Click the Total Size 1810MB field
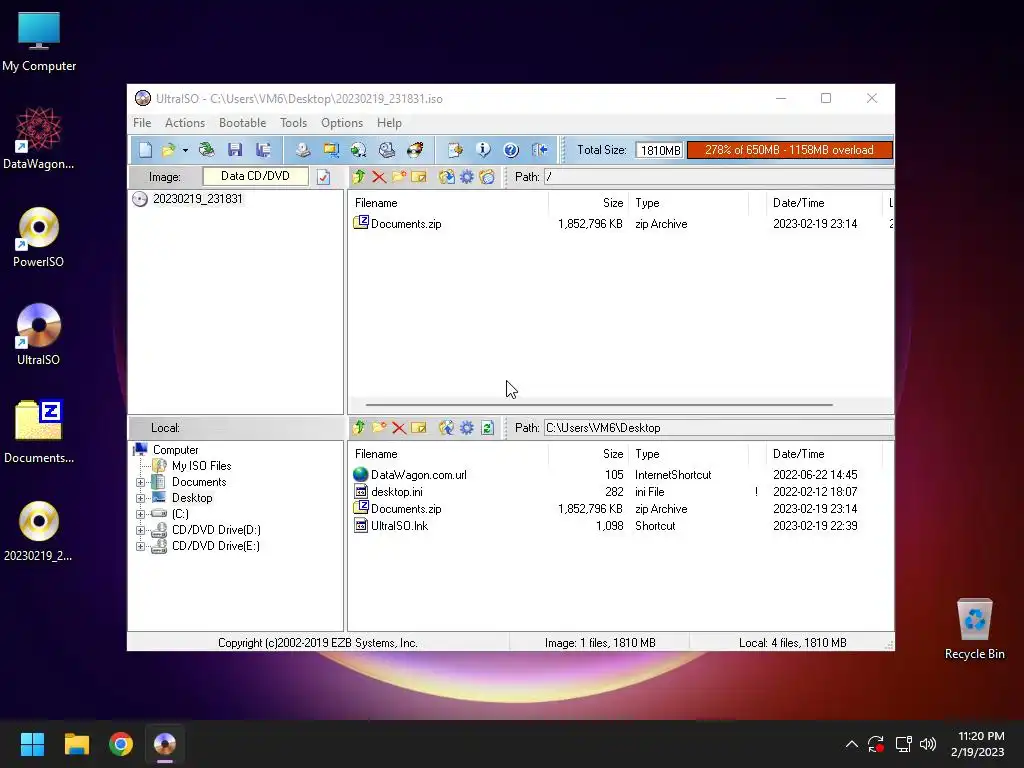1024x768 pixels. (660, 150)
